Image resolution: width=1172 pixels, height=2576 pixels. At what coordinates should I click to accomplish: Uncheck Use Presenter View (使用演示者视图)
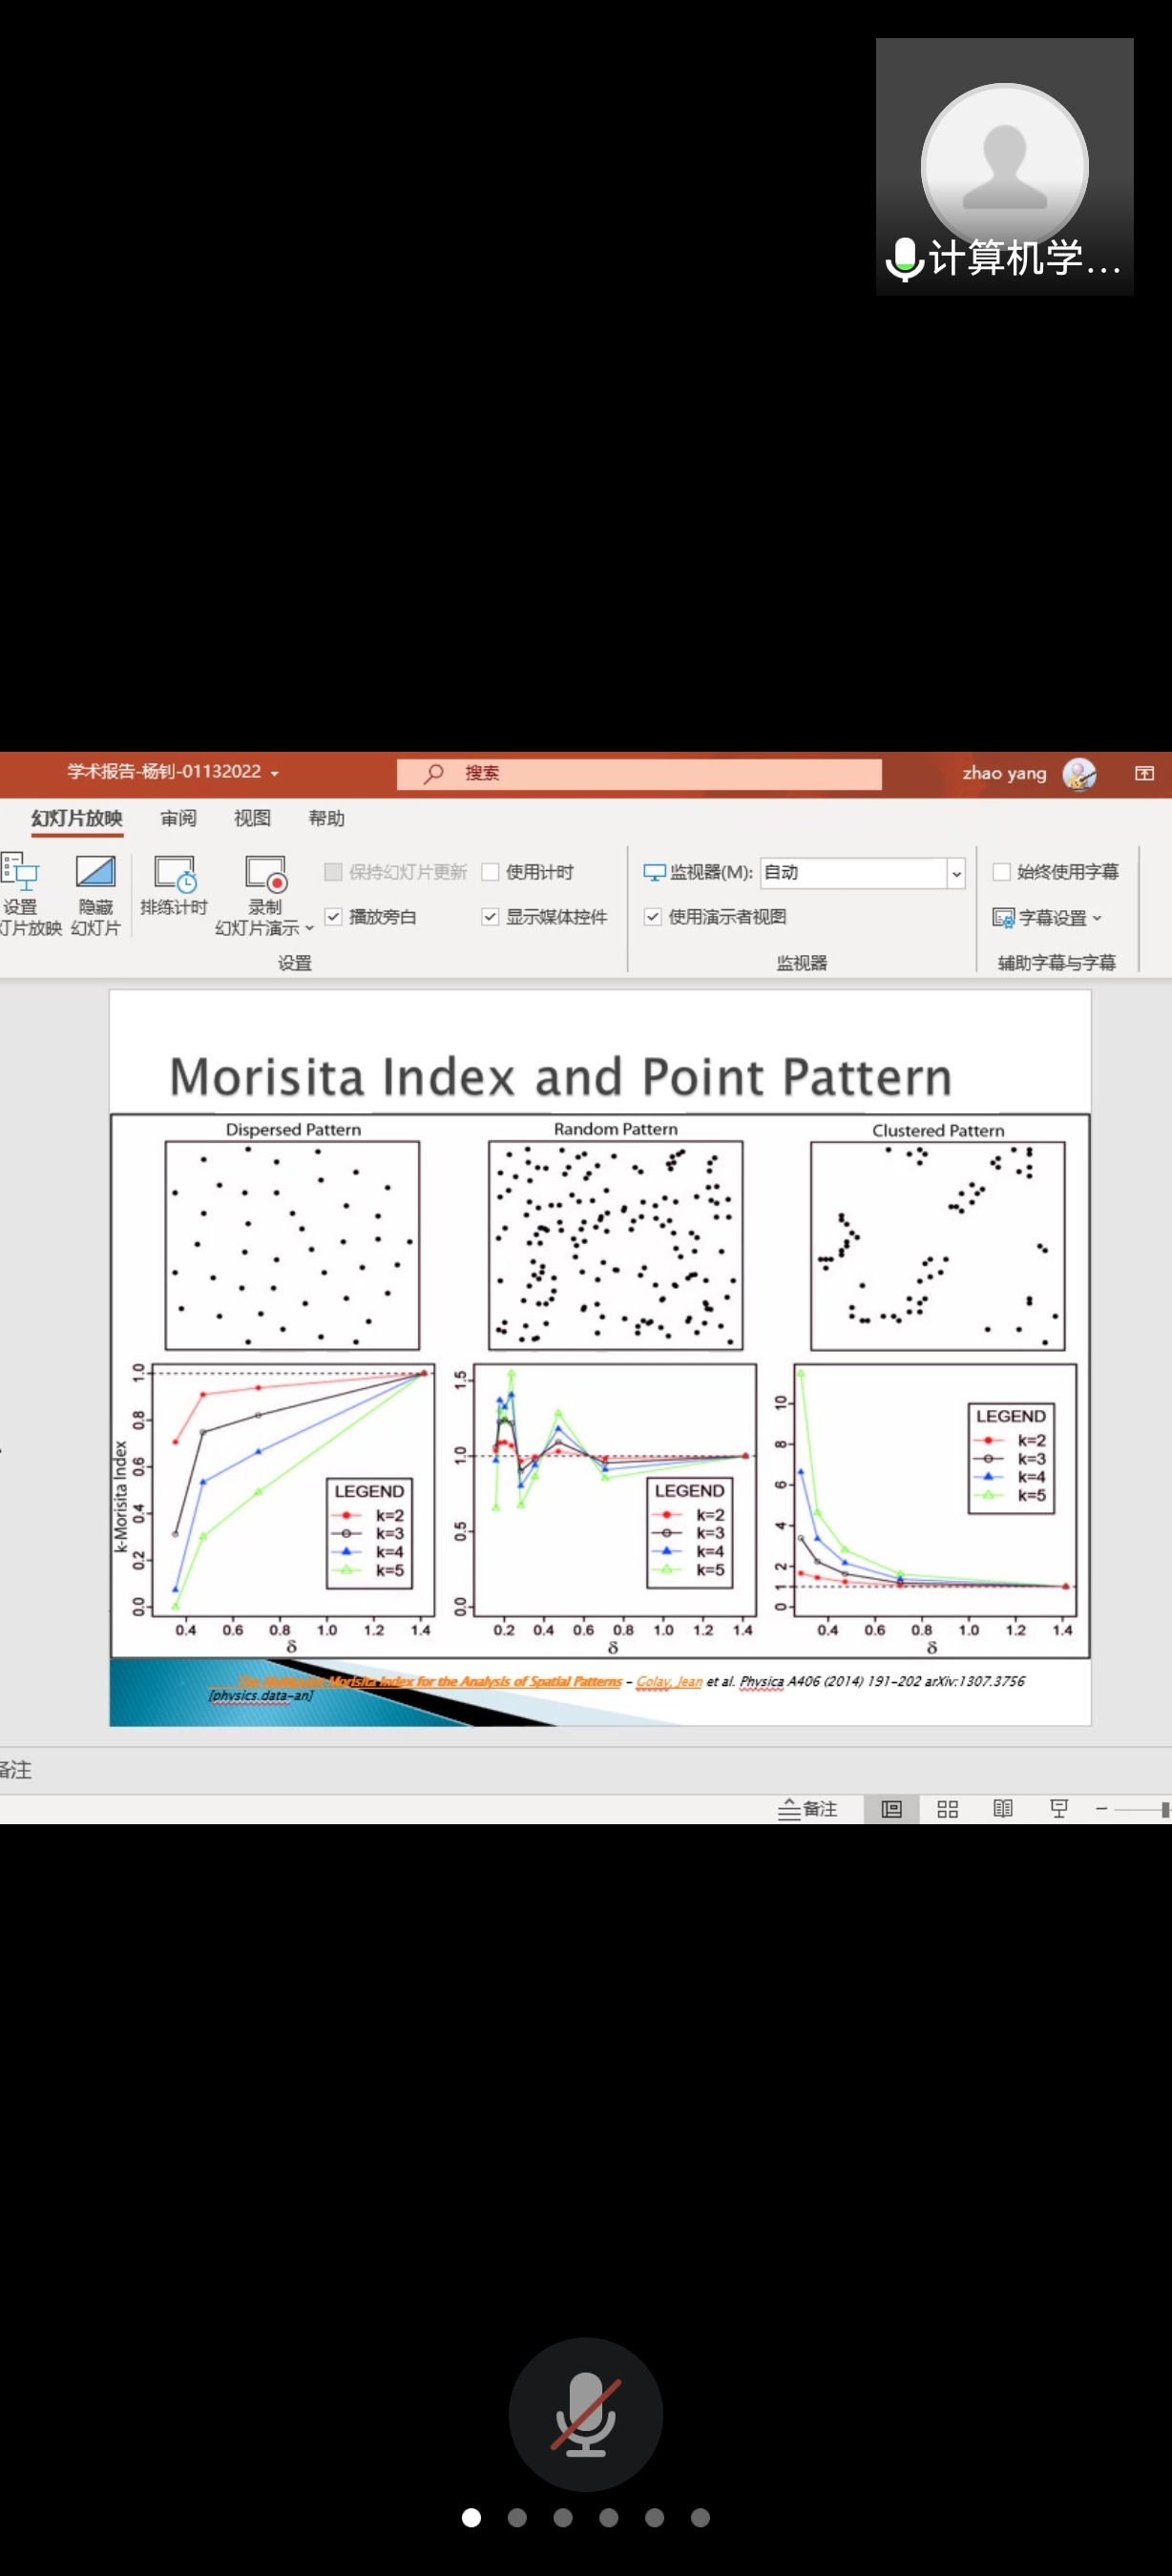pos(653,916)
